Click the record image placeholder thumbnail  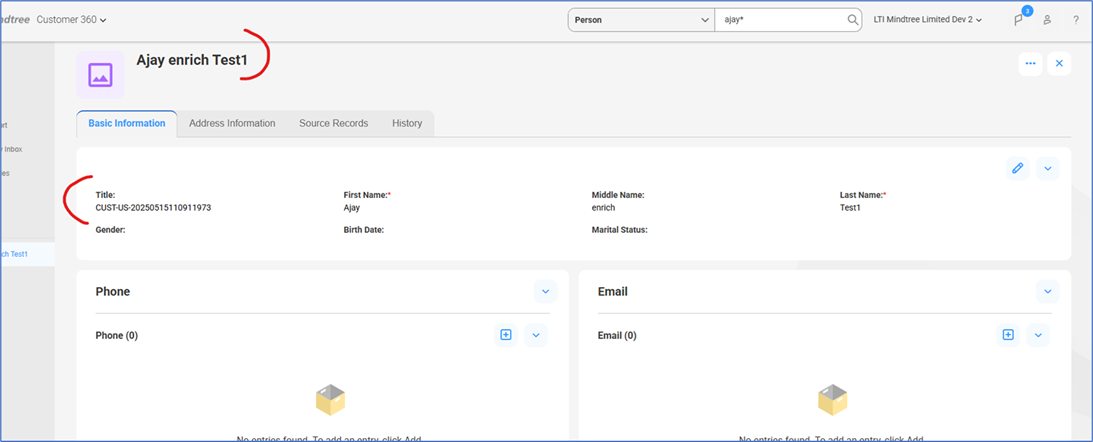click(100, 75)
